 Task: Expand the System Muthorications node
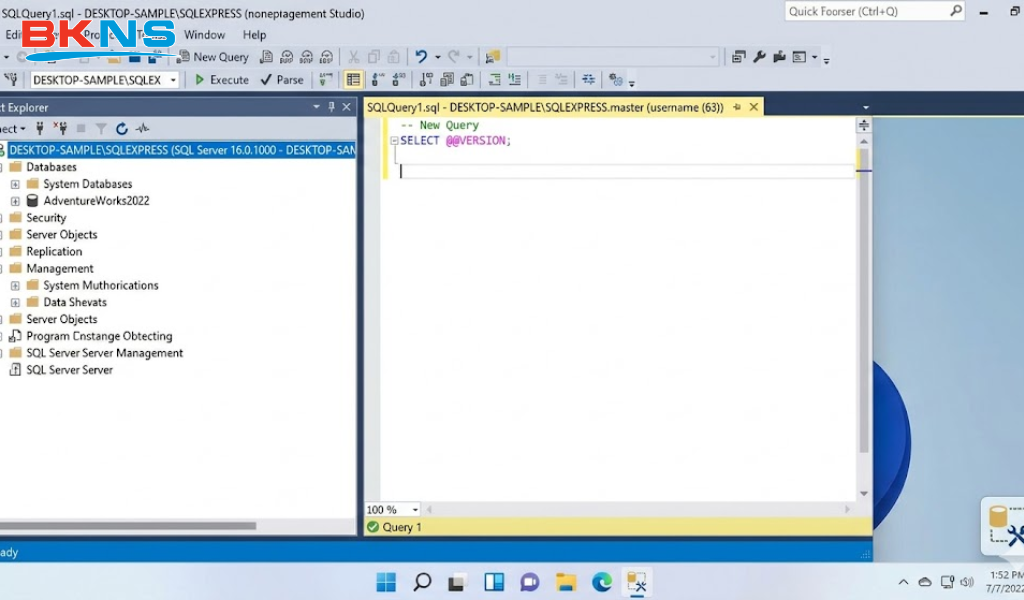[15, 285]
